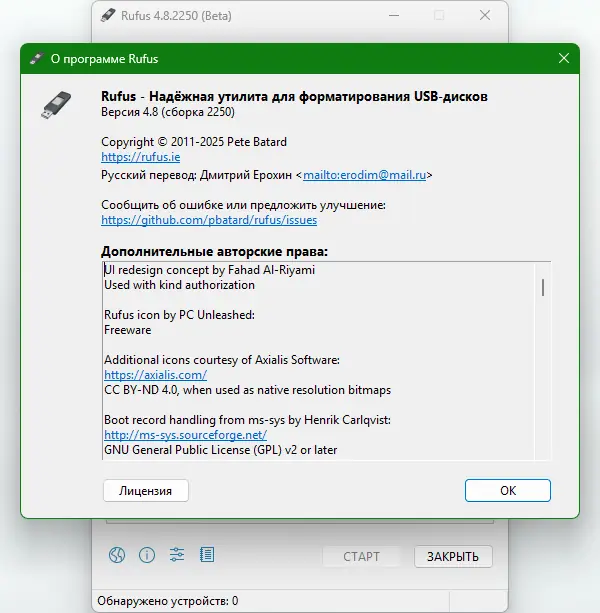Click the large USB drive icon in About dialog
This screenshot has width=600, height=613.
56,105
